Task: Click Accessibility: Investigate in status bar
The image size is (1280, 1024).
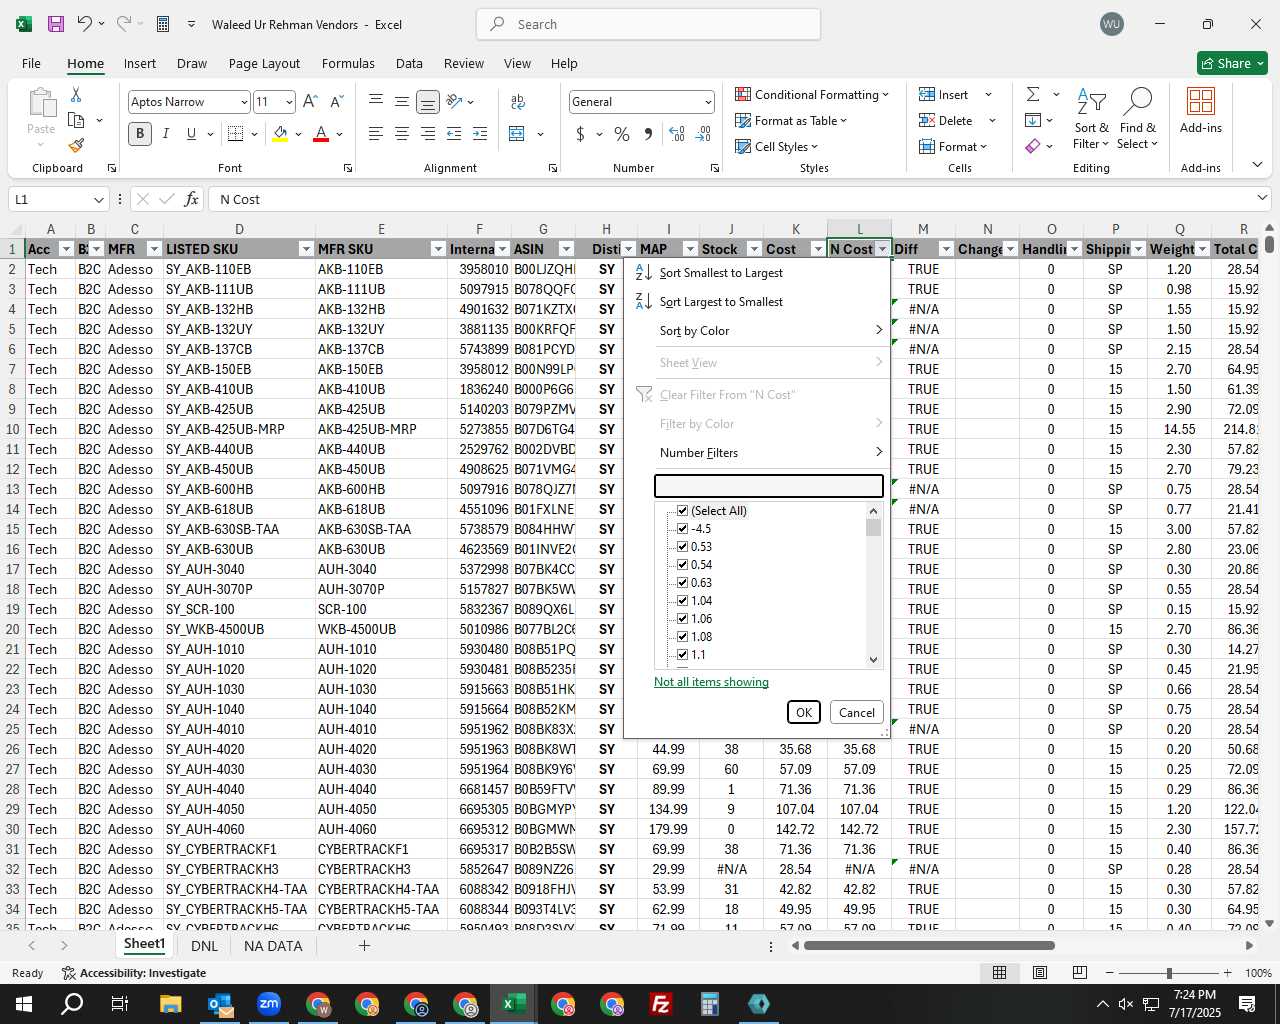Action: 134,973
